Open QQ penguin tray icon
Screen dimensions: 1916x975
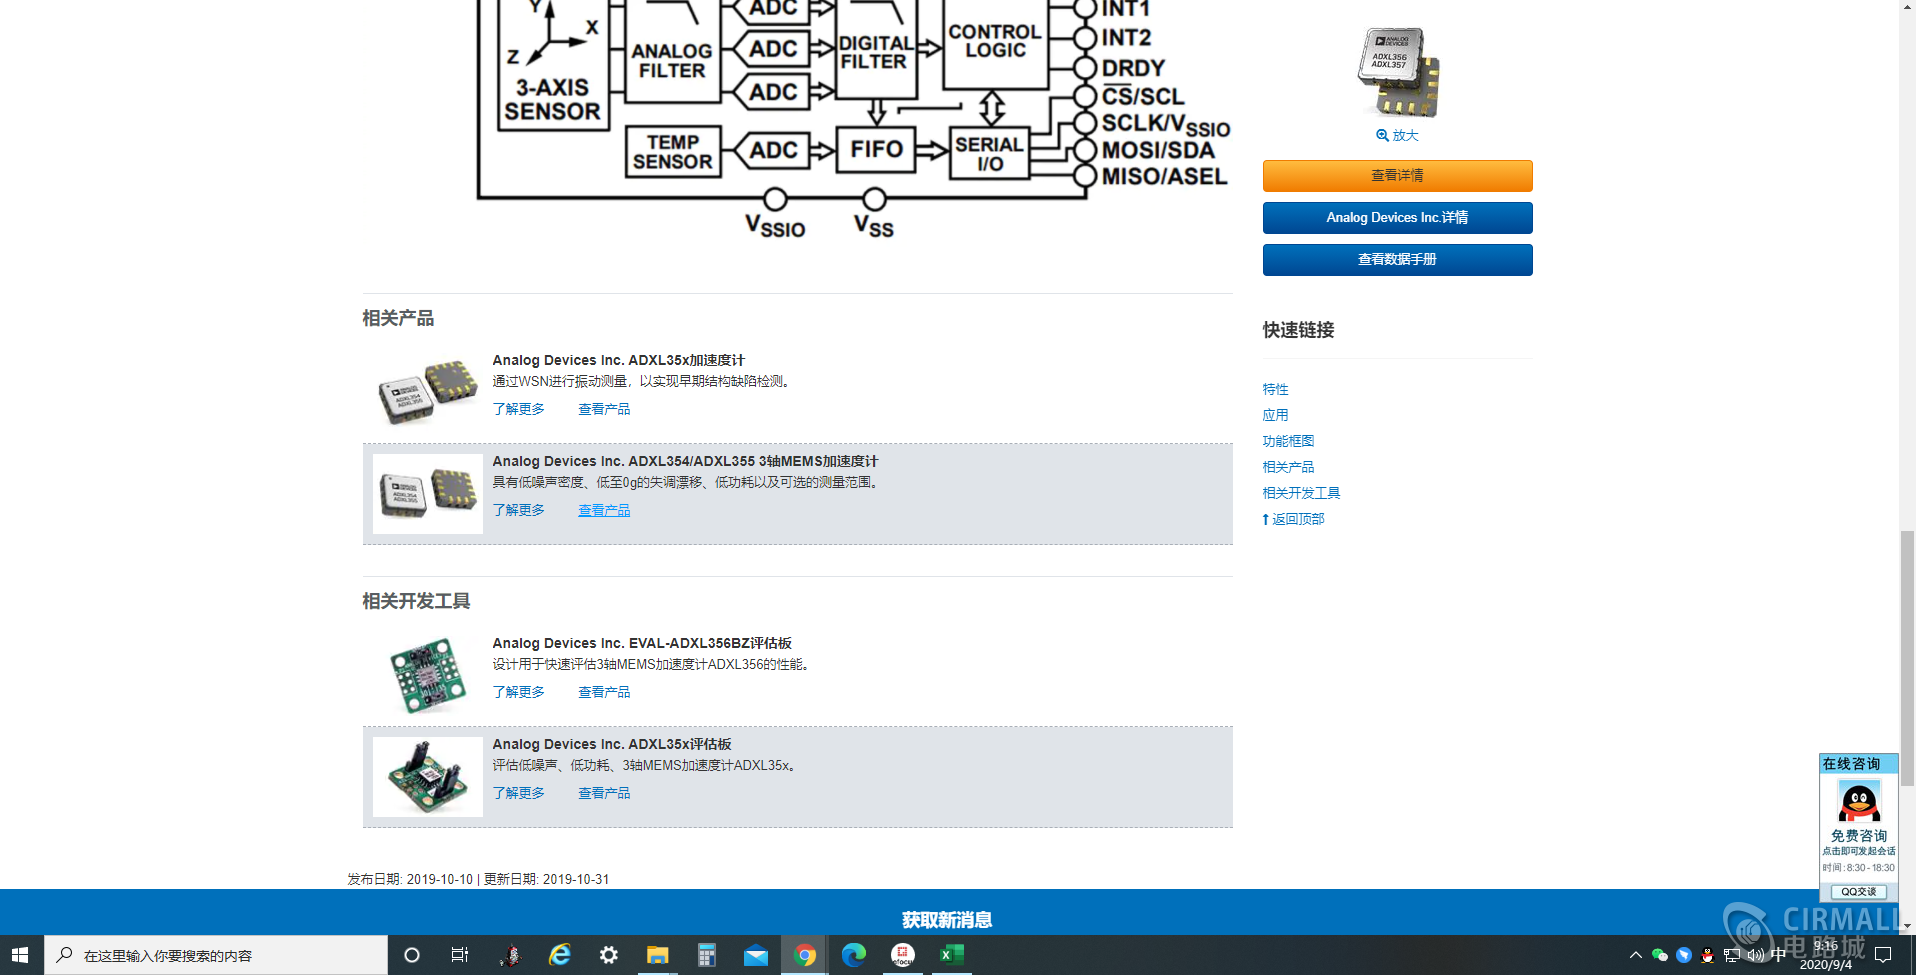(1707, 955)
